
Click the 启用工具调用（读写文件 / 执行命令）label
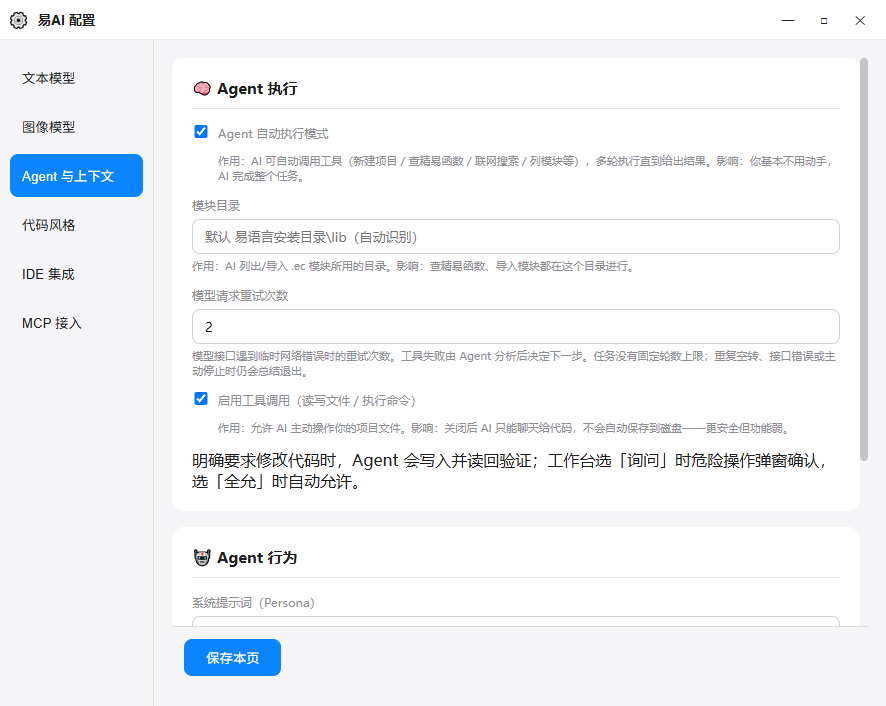(x=316, y=401)
